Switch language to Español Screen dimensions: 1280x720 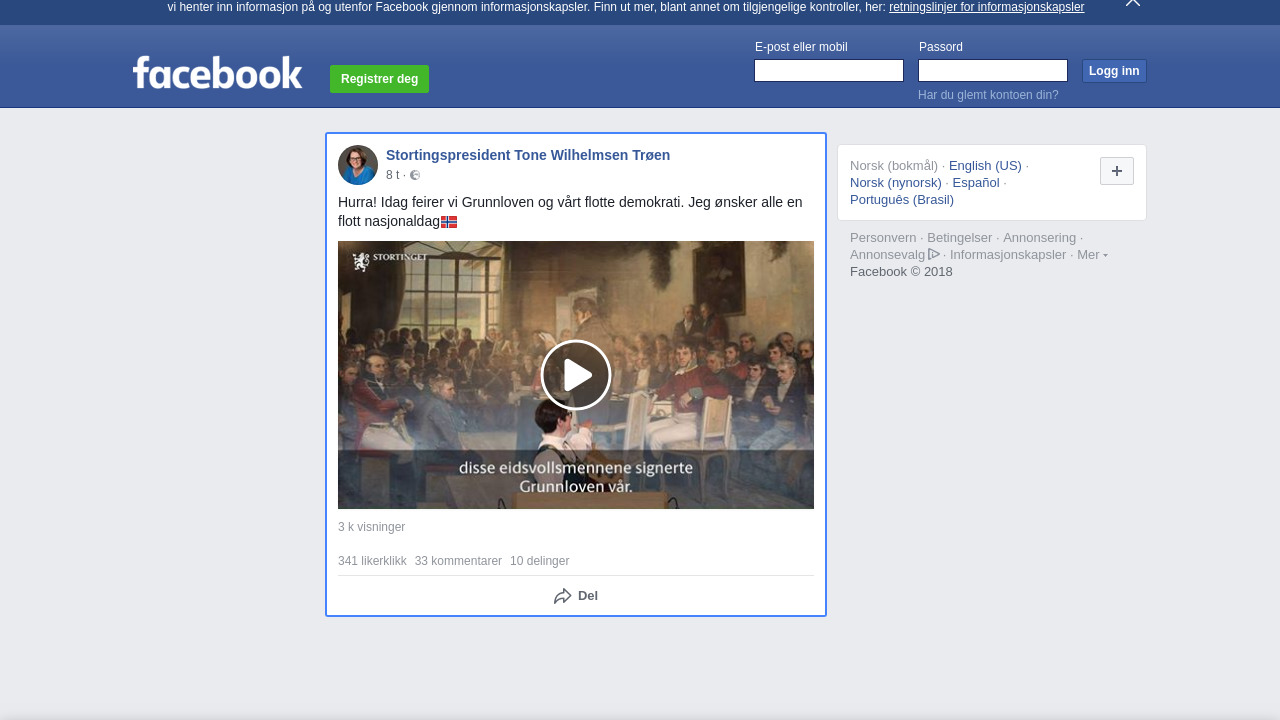click(x=976, y=183)
